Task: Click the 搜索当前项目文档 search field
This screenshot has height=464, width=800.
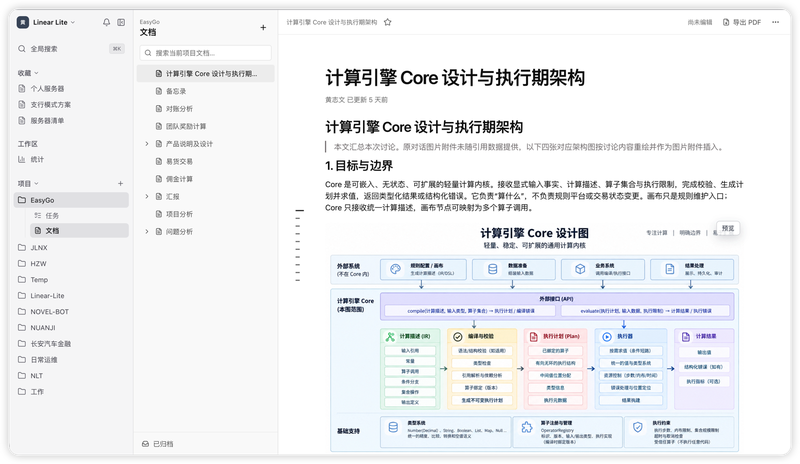Action: (206, 53)
